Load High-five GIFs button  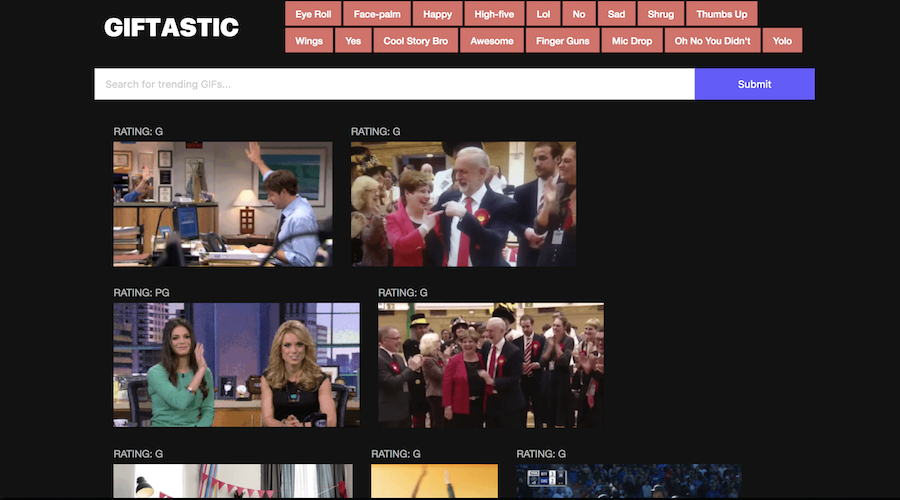pos(494,14)
